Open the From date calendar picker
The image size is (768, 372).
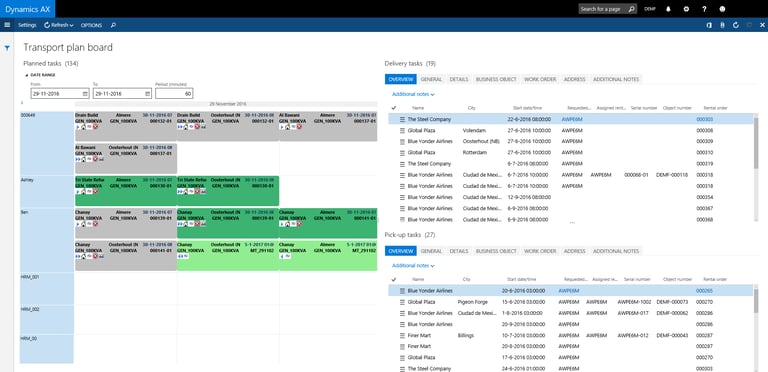(85, 93)
